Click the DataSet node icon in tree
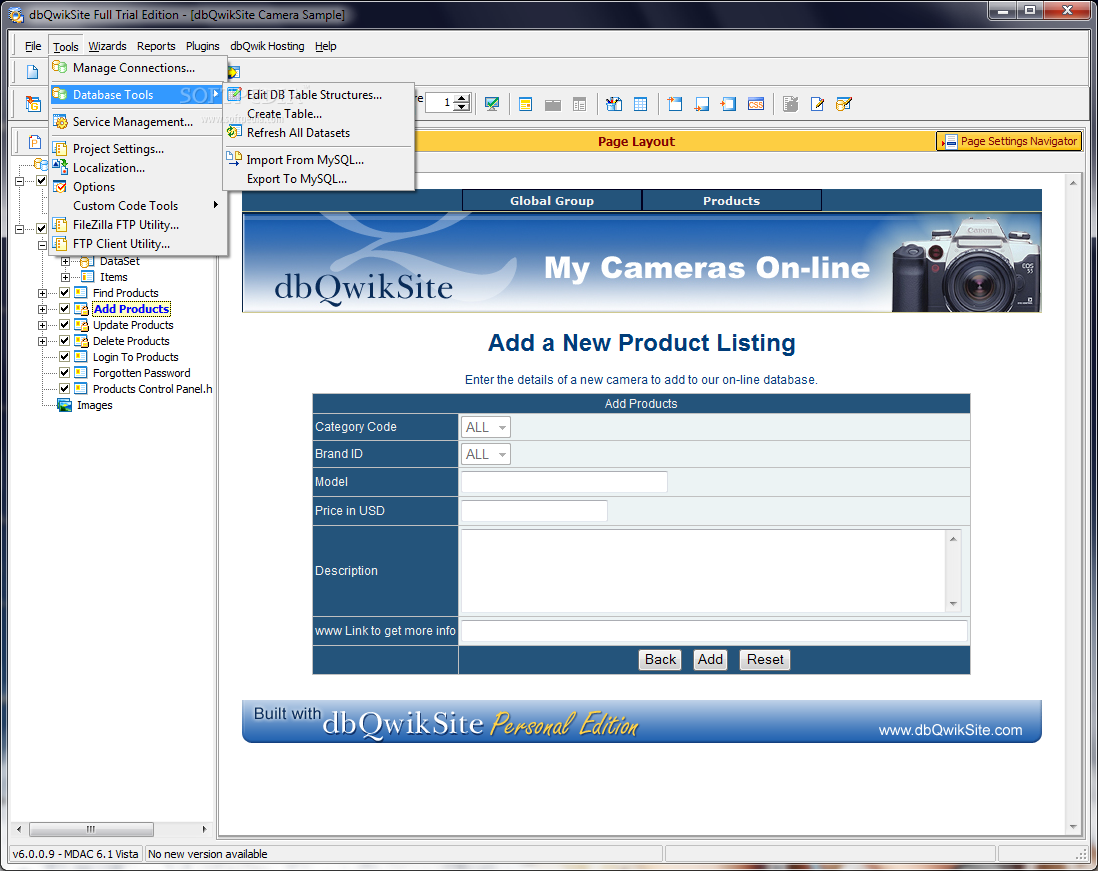Image resolution: width=1098 pixels, height=871 pixels. (87, 261)
